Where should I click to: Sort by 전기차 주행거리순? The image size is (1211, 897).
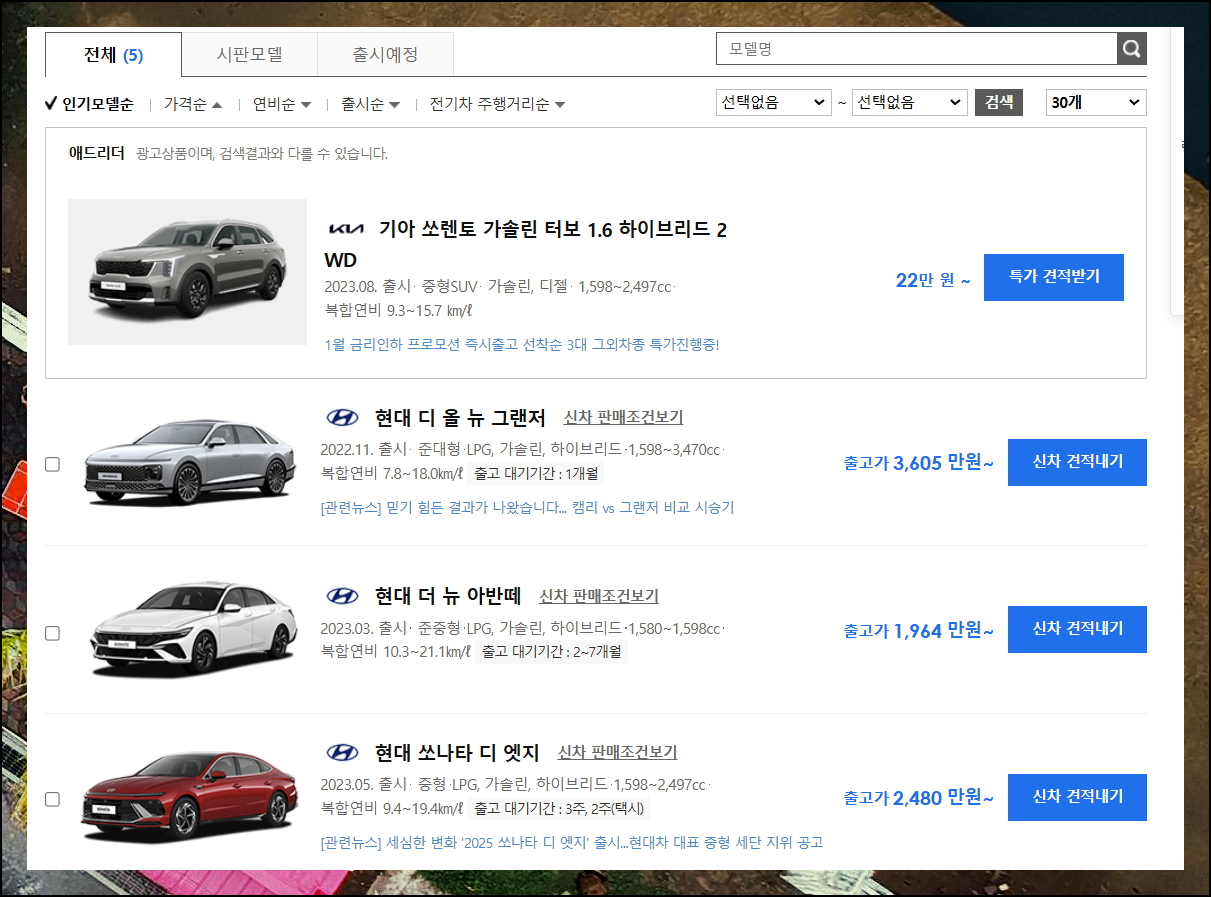tap(497, 104)
